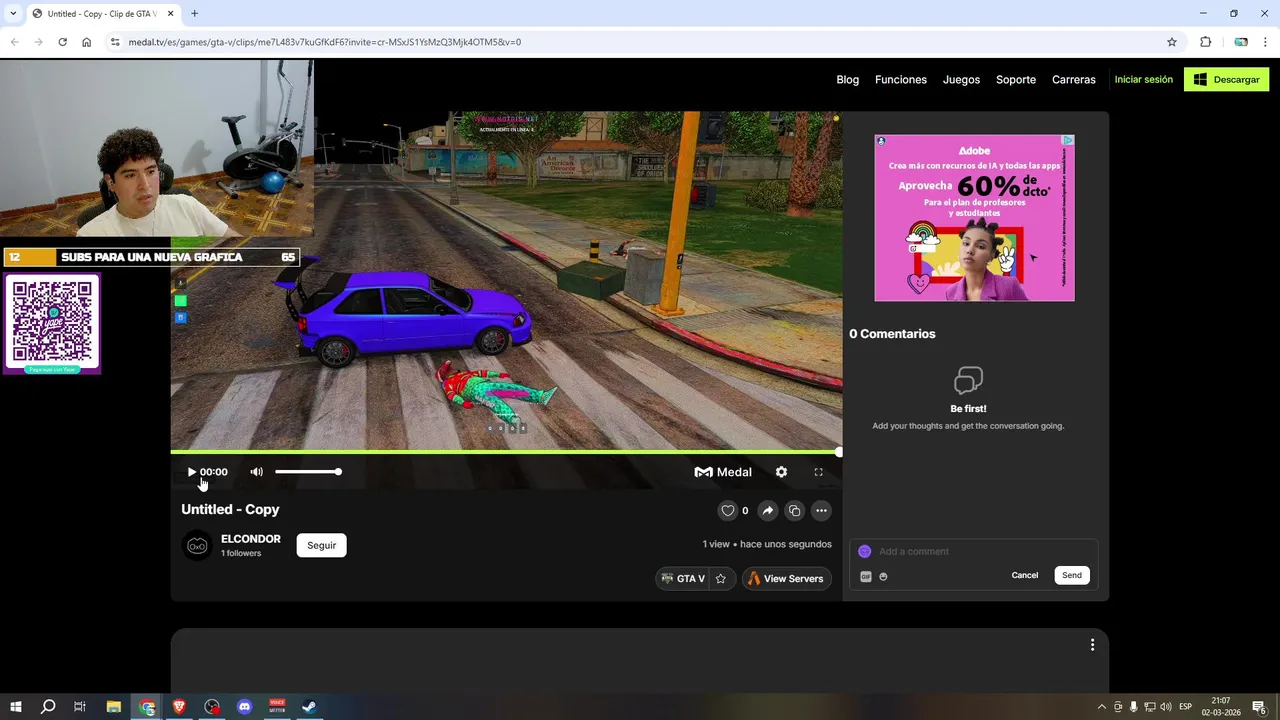Image resolution: width=1280 pixels, height=720 pixels.
Task: Click the "1 followers" text
Action: (241, 553)
